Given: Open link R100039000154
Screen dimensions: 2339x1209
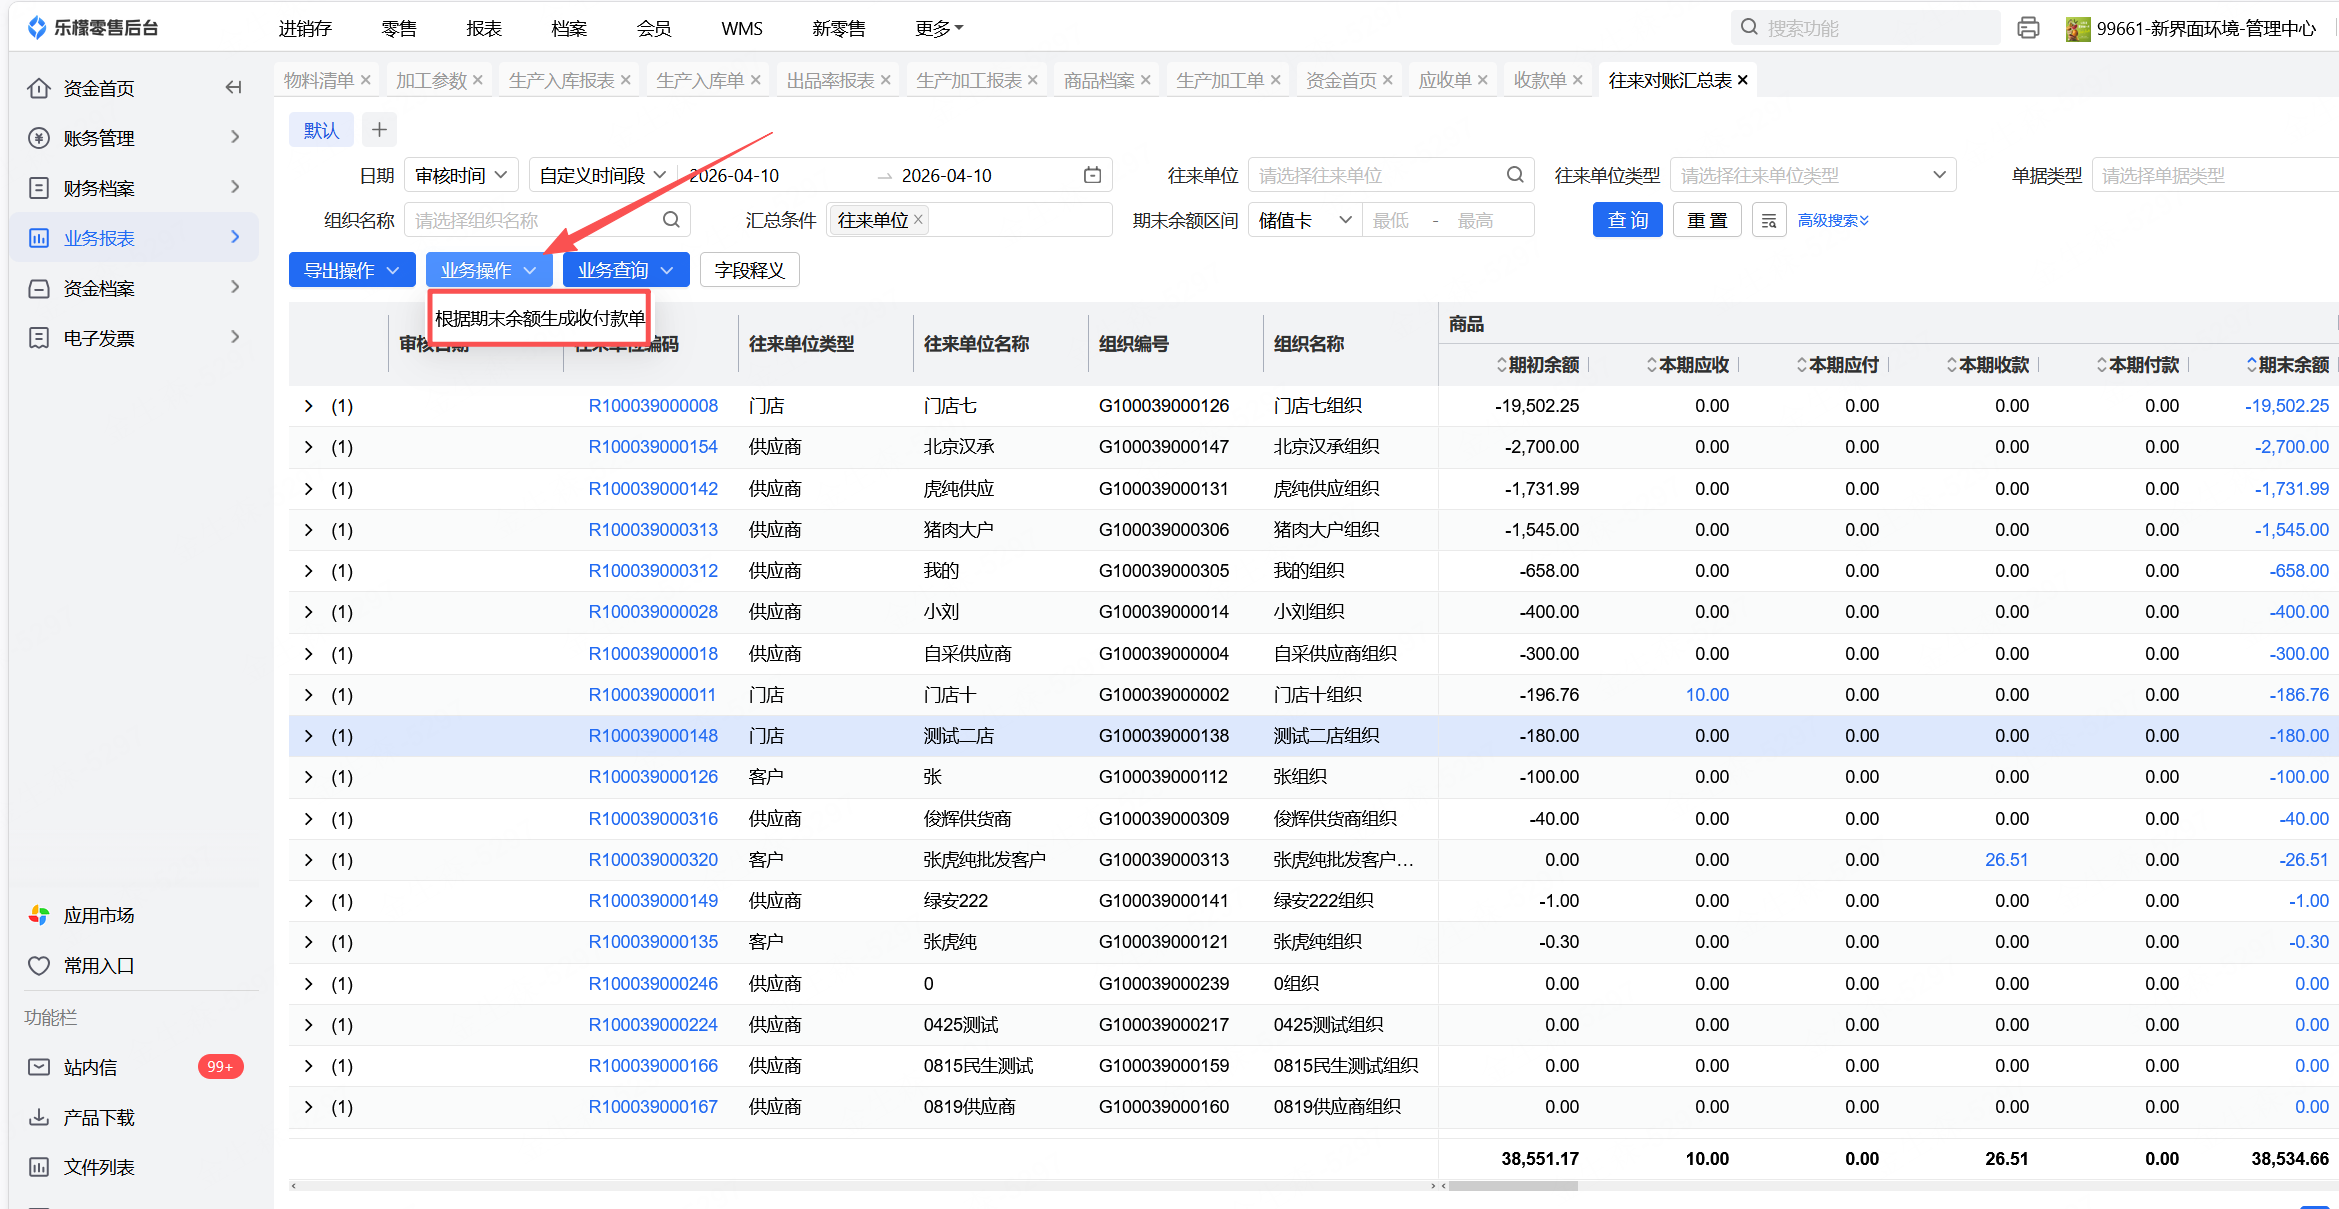Looking at the screenshot, I should 652,447.
